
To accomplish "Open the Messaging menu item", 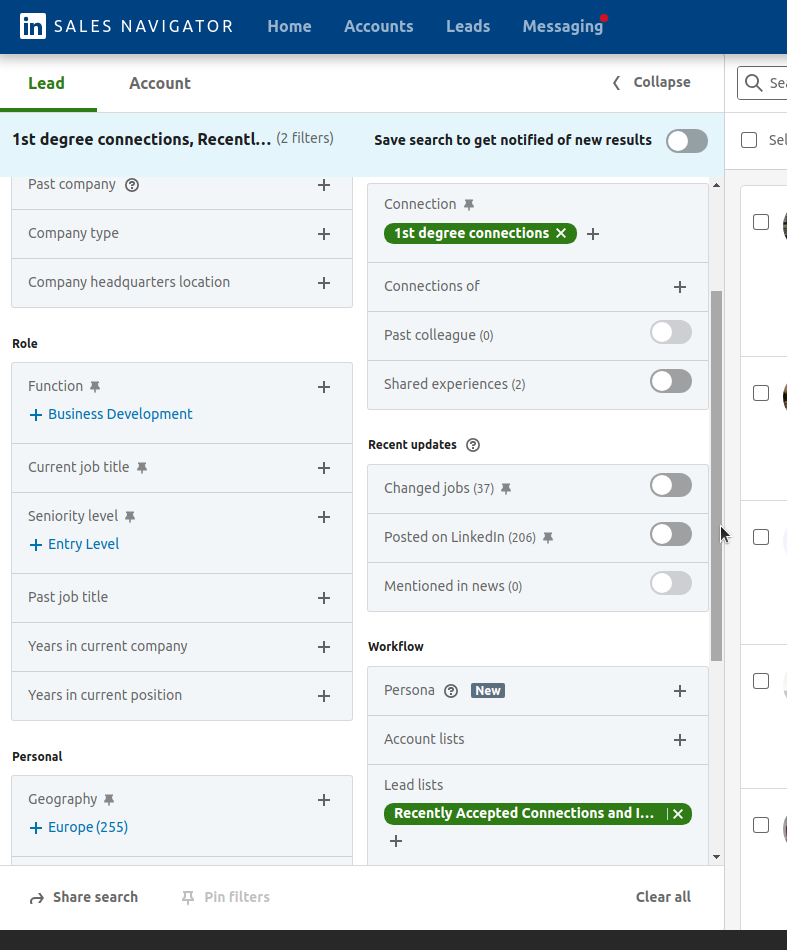I will pyautogui.click(x=562, y=27).
